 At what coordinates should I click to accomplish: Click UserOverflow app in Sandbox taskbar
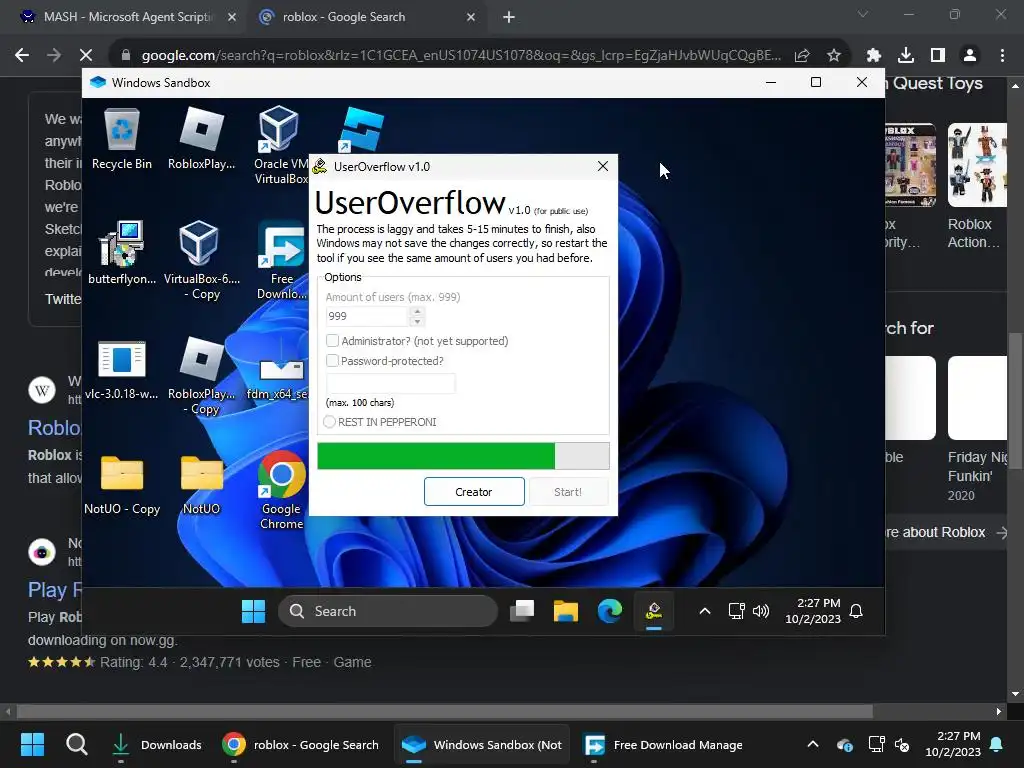654,612
